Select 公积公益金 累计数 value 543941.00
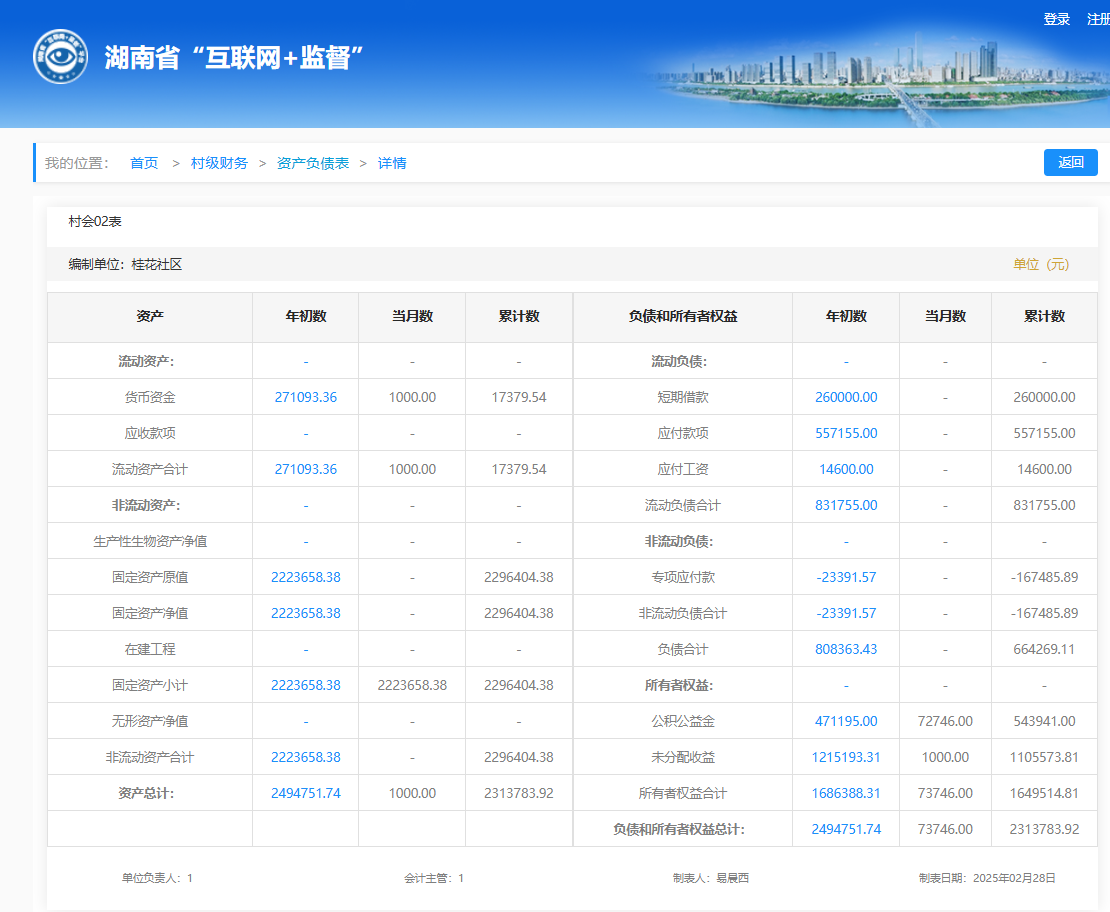This screenshot has height=912, width=1110. point(1044,721)
